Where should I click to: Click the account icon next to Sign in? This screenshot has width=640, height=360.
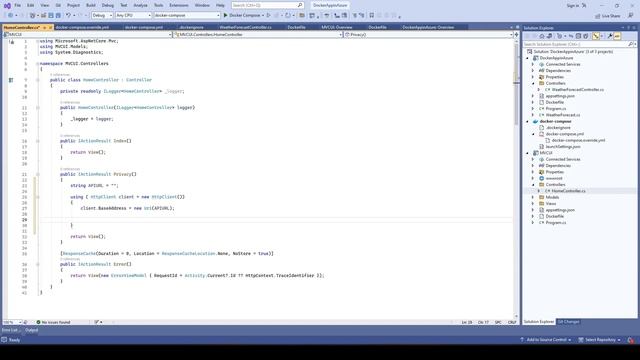[584, 5]
